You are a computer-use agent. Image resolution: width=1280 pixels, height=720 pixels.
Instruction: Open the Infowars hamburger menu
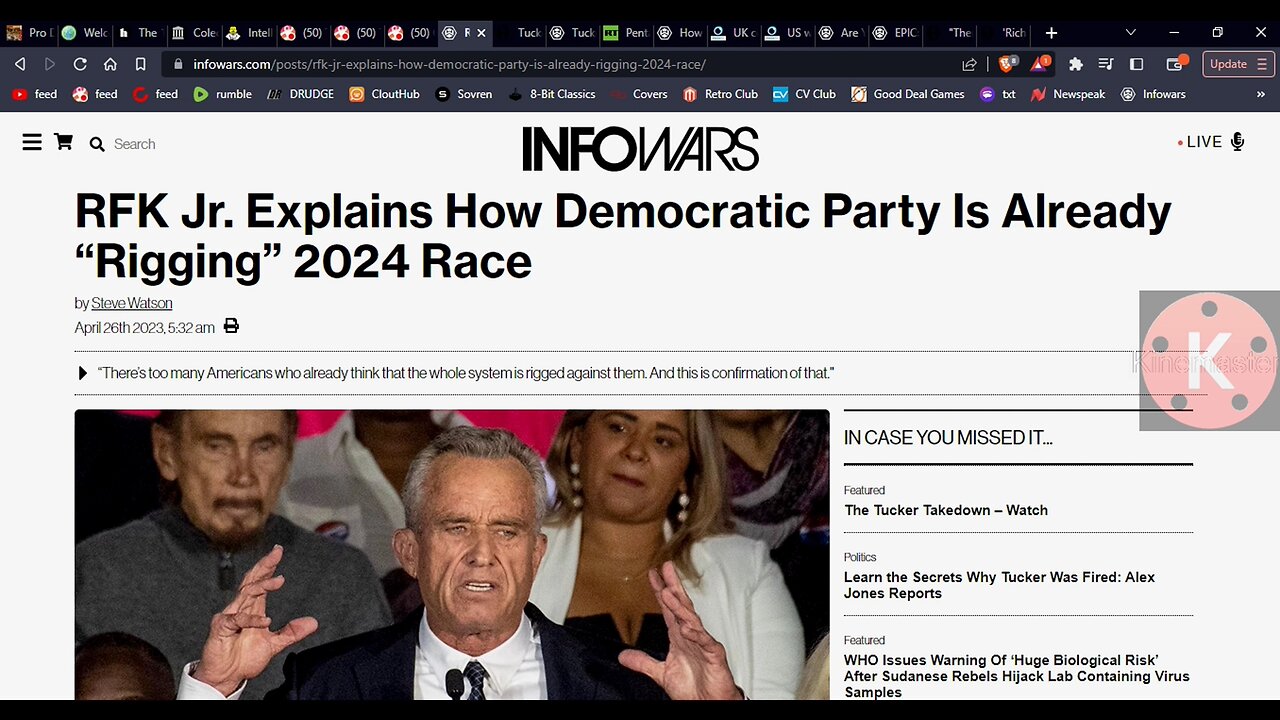[x=32, y=143]
